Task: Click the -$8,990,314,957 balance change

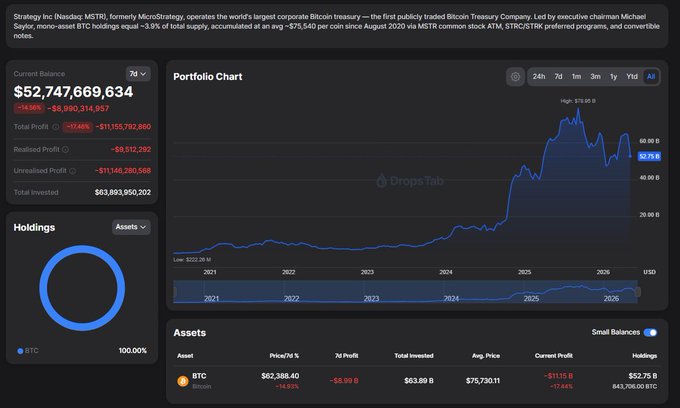Action: coord(78,109)
